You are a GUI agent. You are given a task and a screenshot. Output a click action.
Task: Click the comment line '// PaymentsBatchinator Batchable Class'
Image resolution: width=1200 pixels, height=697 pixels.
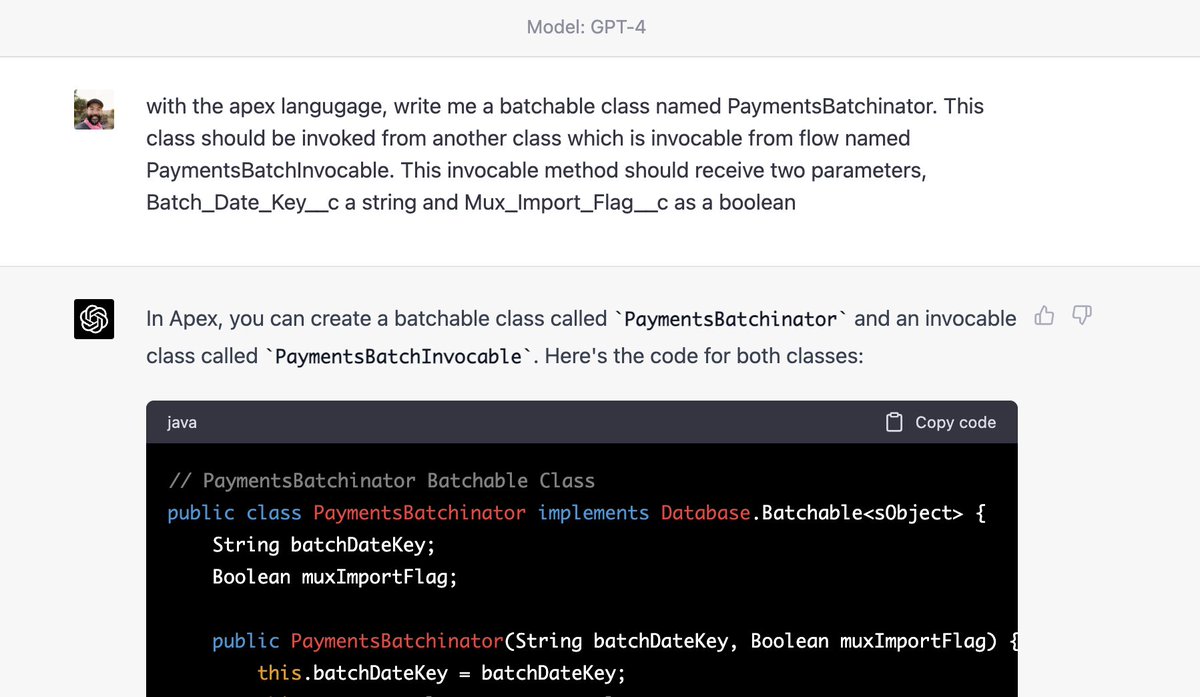click(x=381, y=481)
